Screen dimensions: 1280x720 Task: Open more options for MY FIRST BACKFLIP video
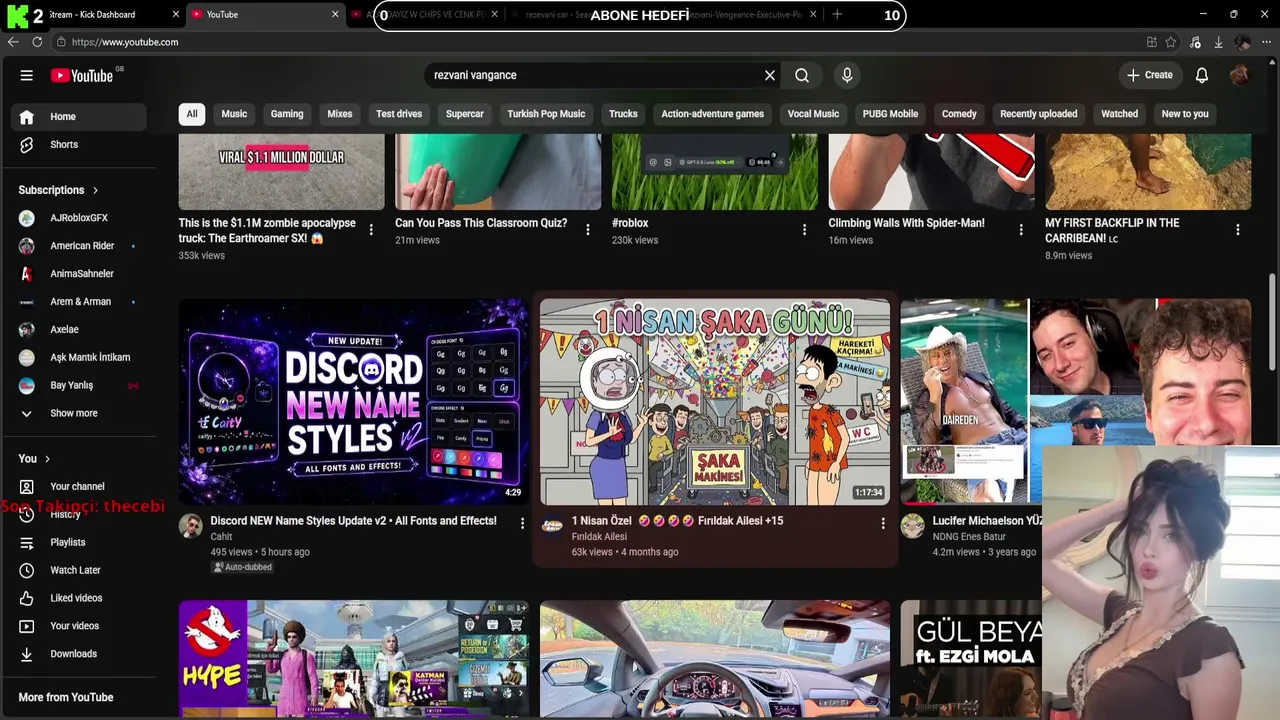click(1238, 230)
